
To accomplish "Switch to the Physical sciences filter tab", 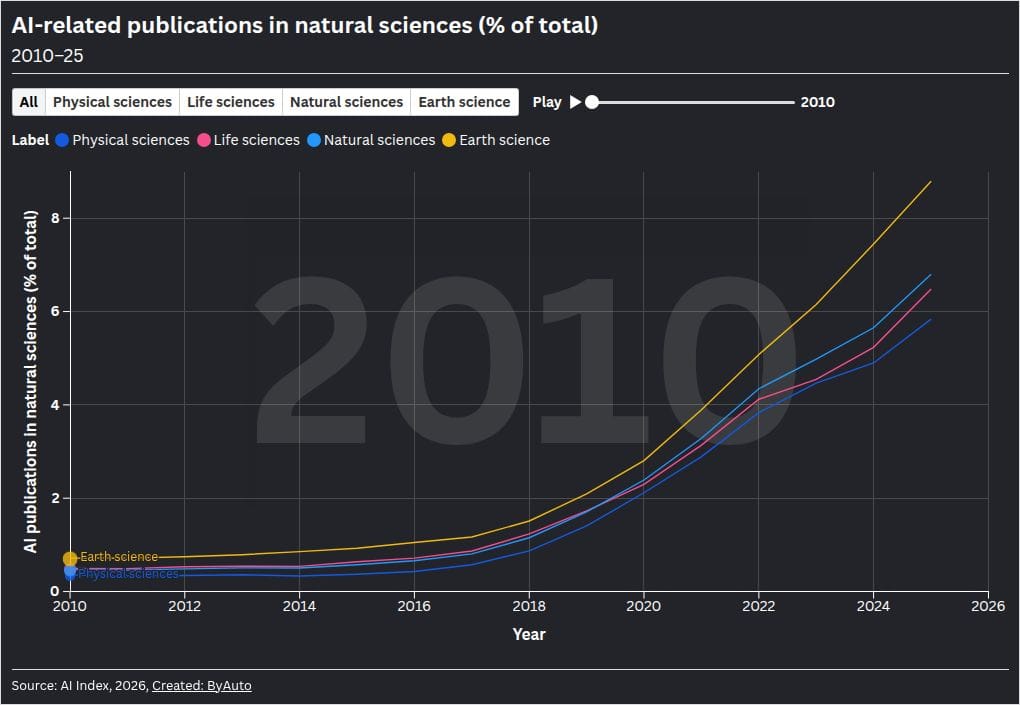I will tap(113, 102).
